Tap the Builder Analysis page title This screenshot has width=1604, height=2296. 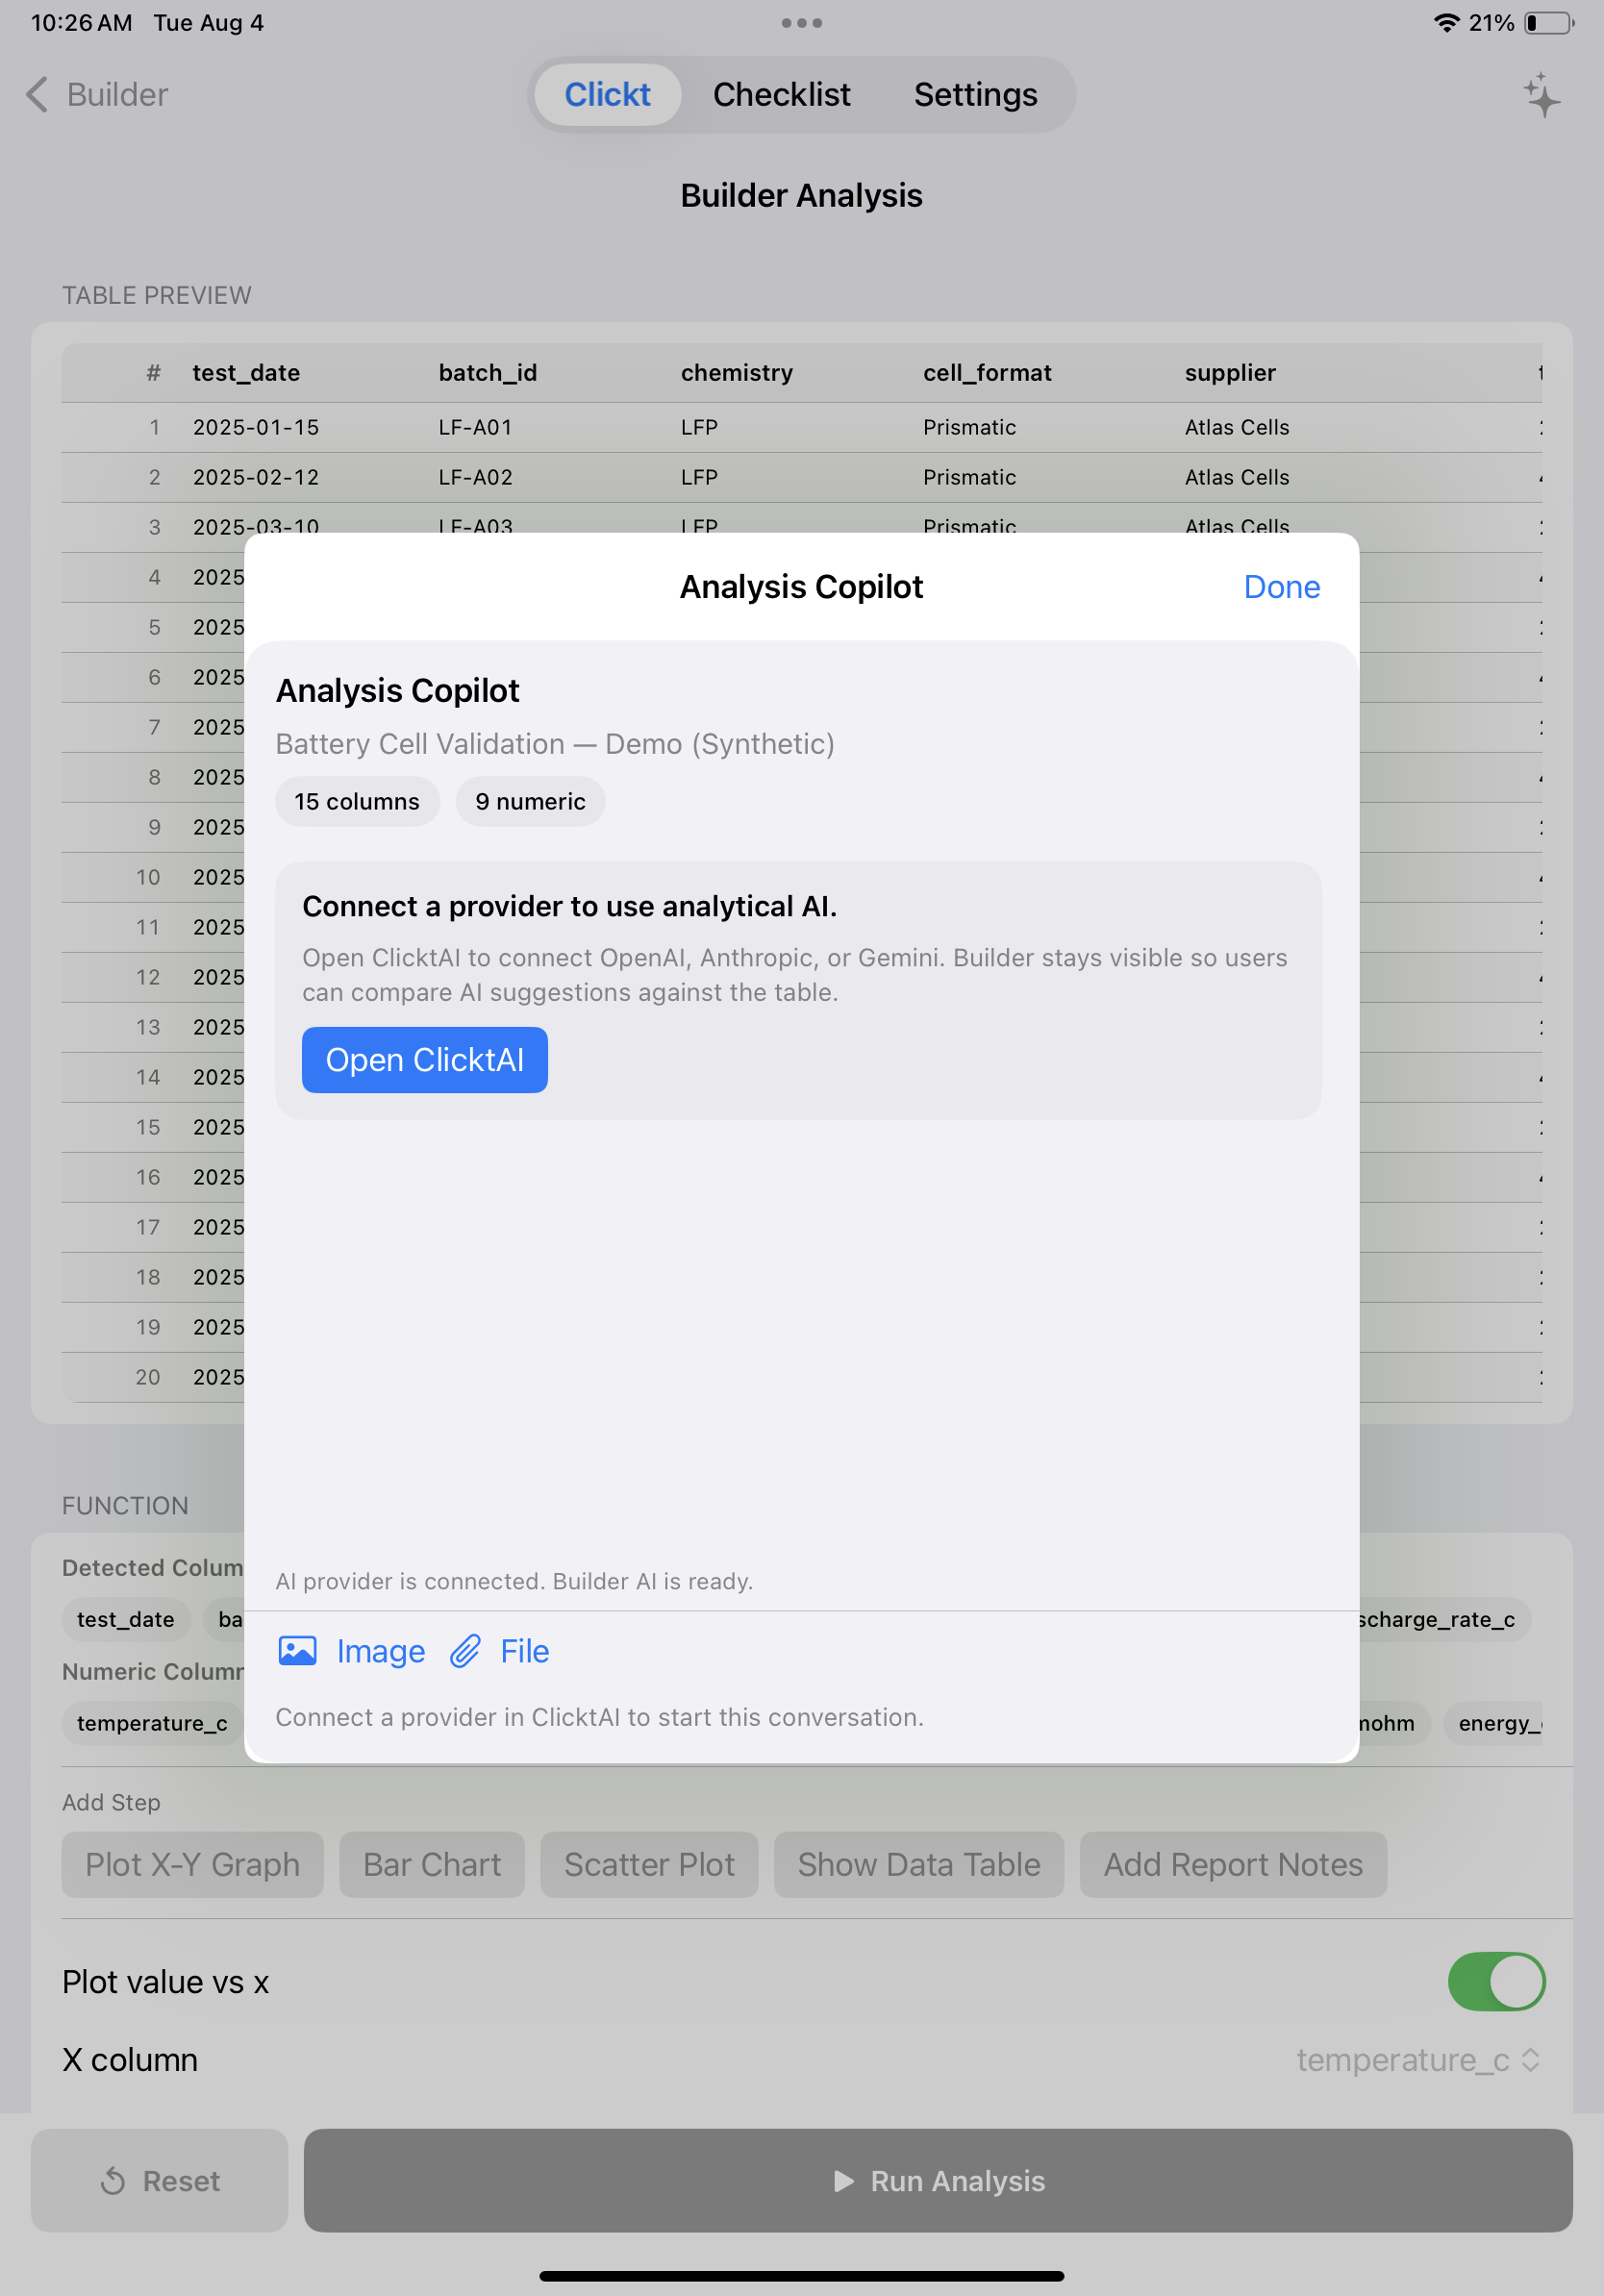801,196
